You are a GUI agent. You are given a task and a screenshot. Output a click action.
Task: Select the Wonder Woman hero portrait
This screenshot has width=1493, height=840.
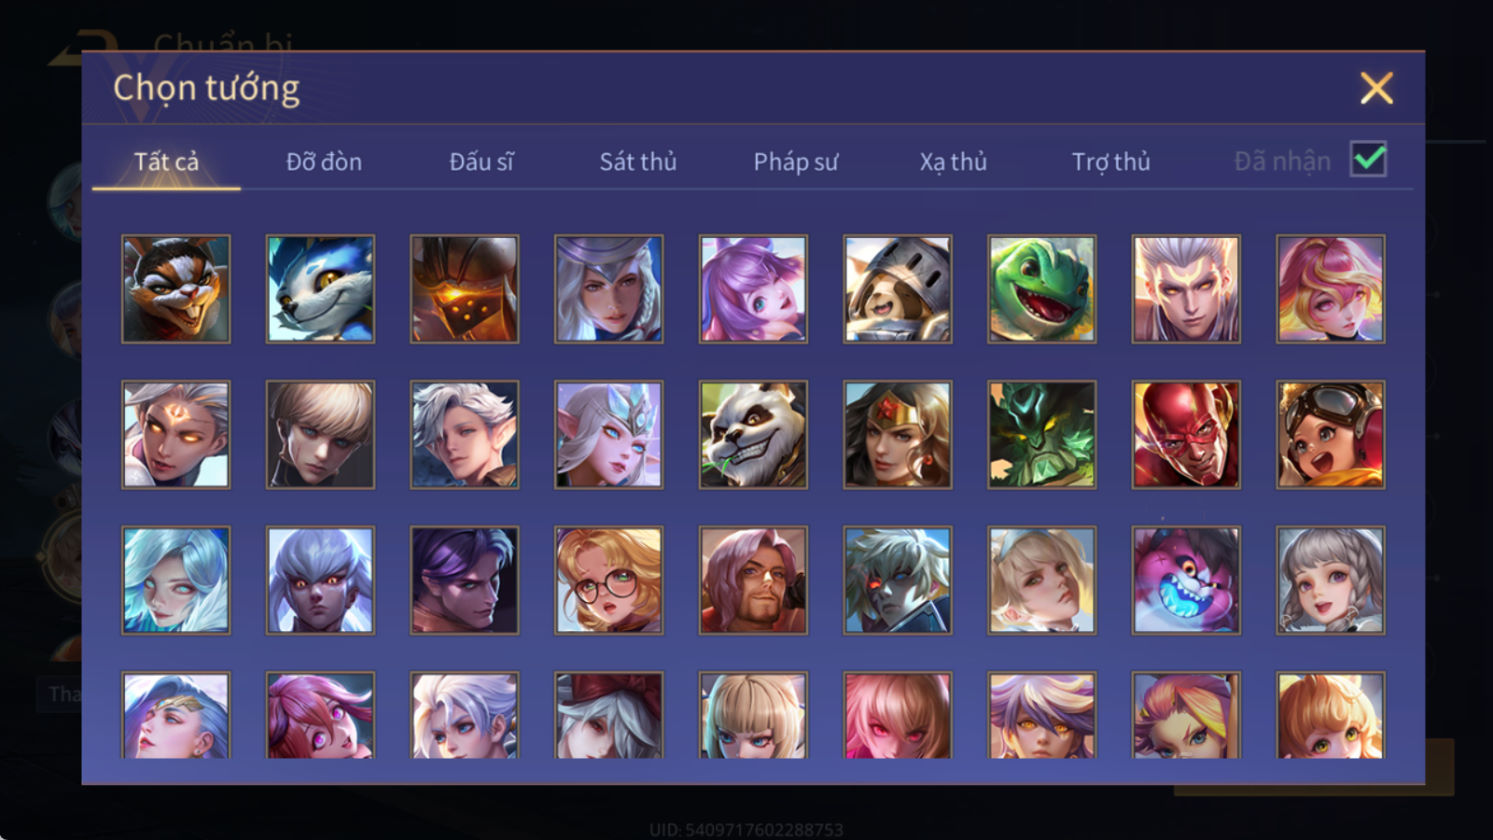pyautogui.click(x=897, y=434)
